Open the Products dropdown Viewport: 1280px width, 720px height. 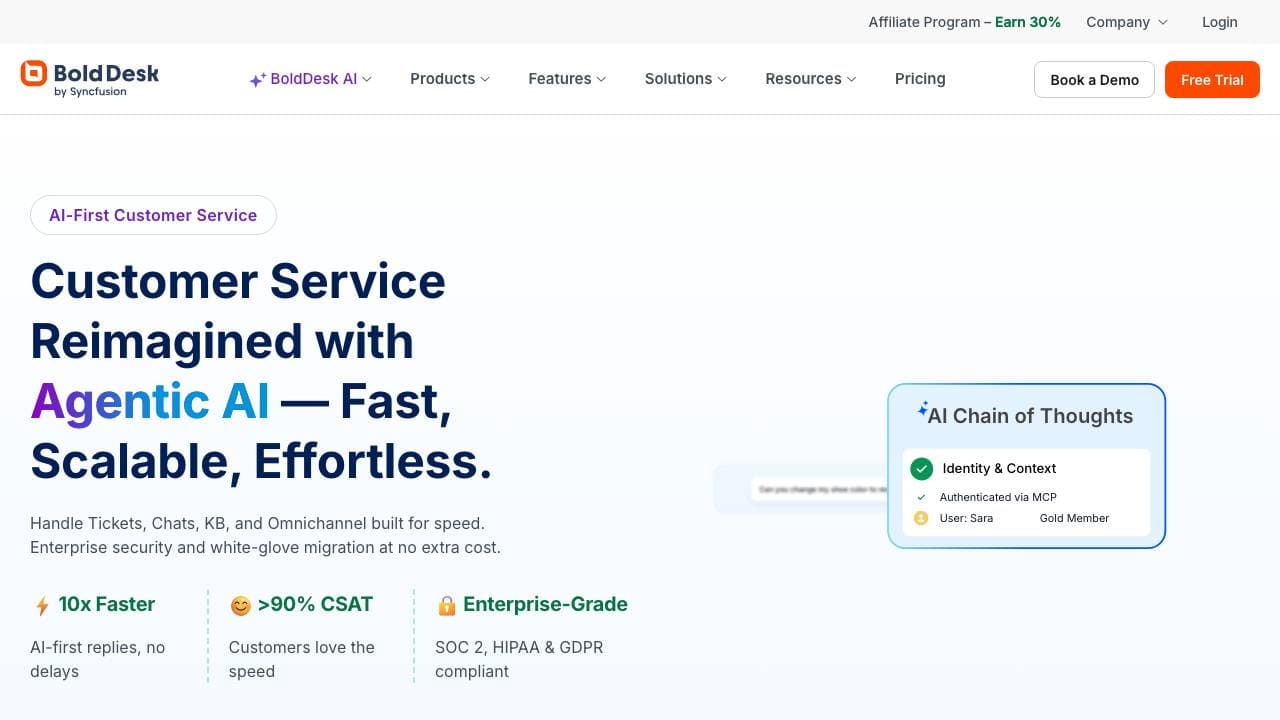click(448, 79)
